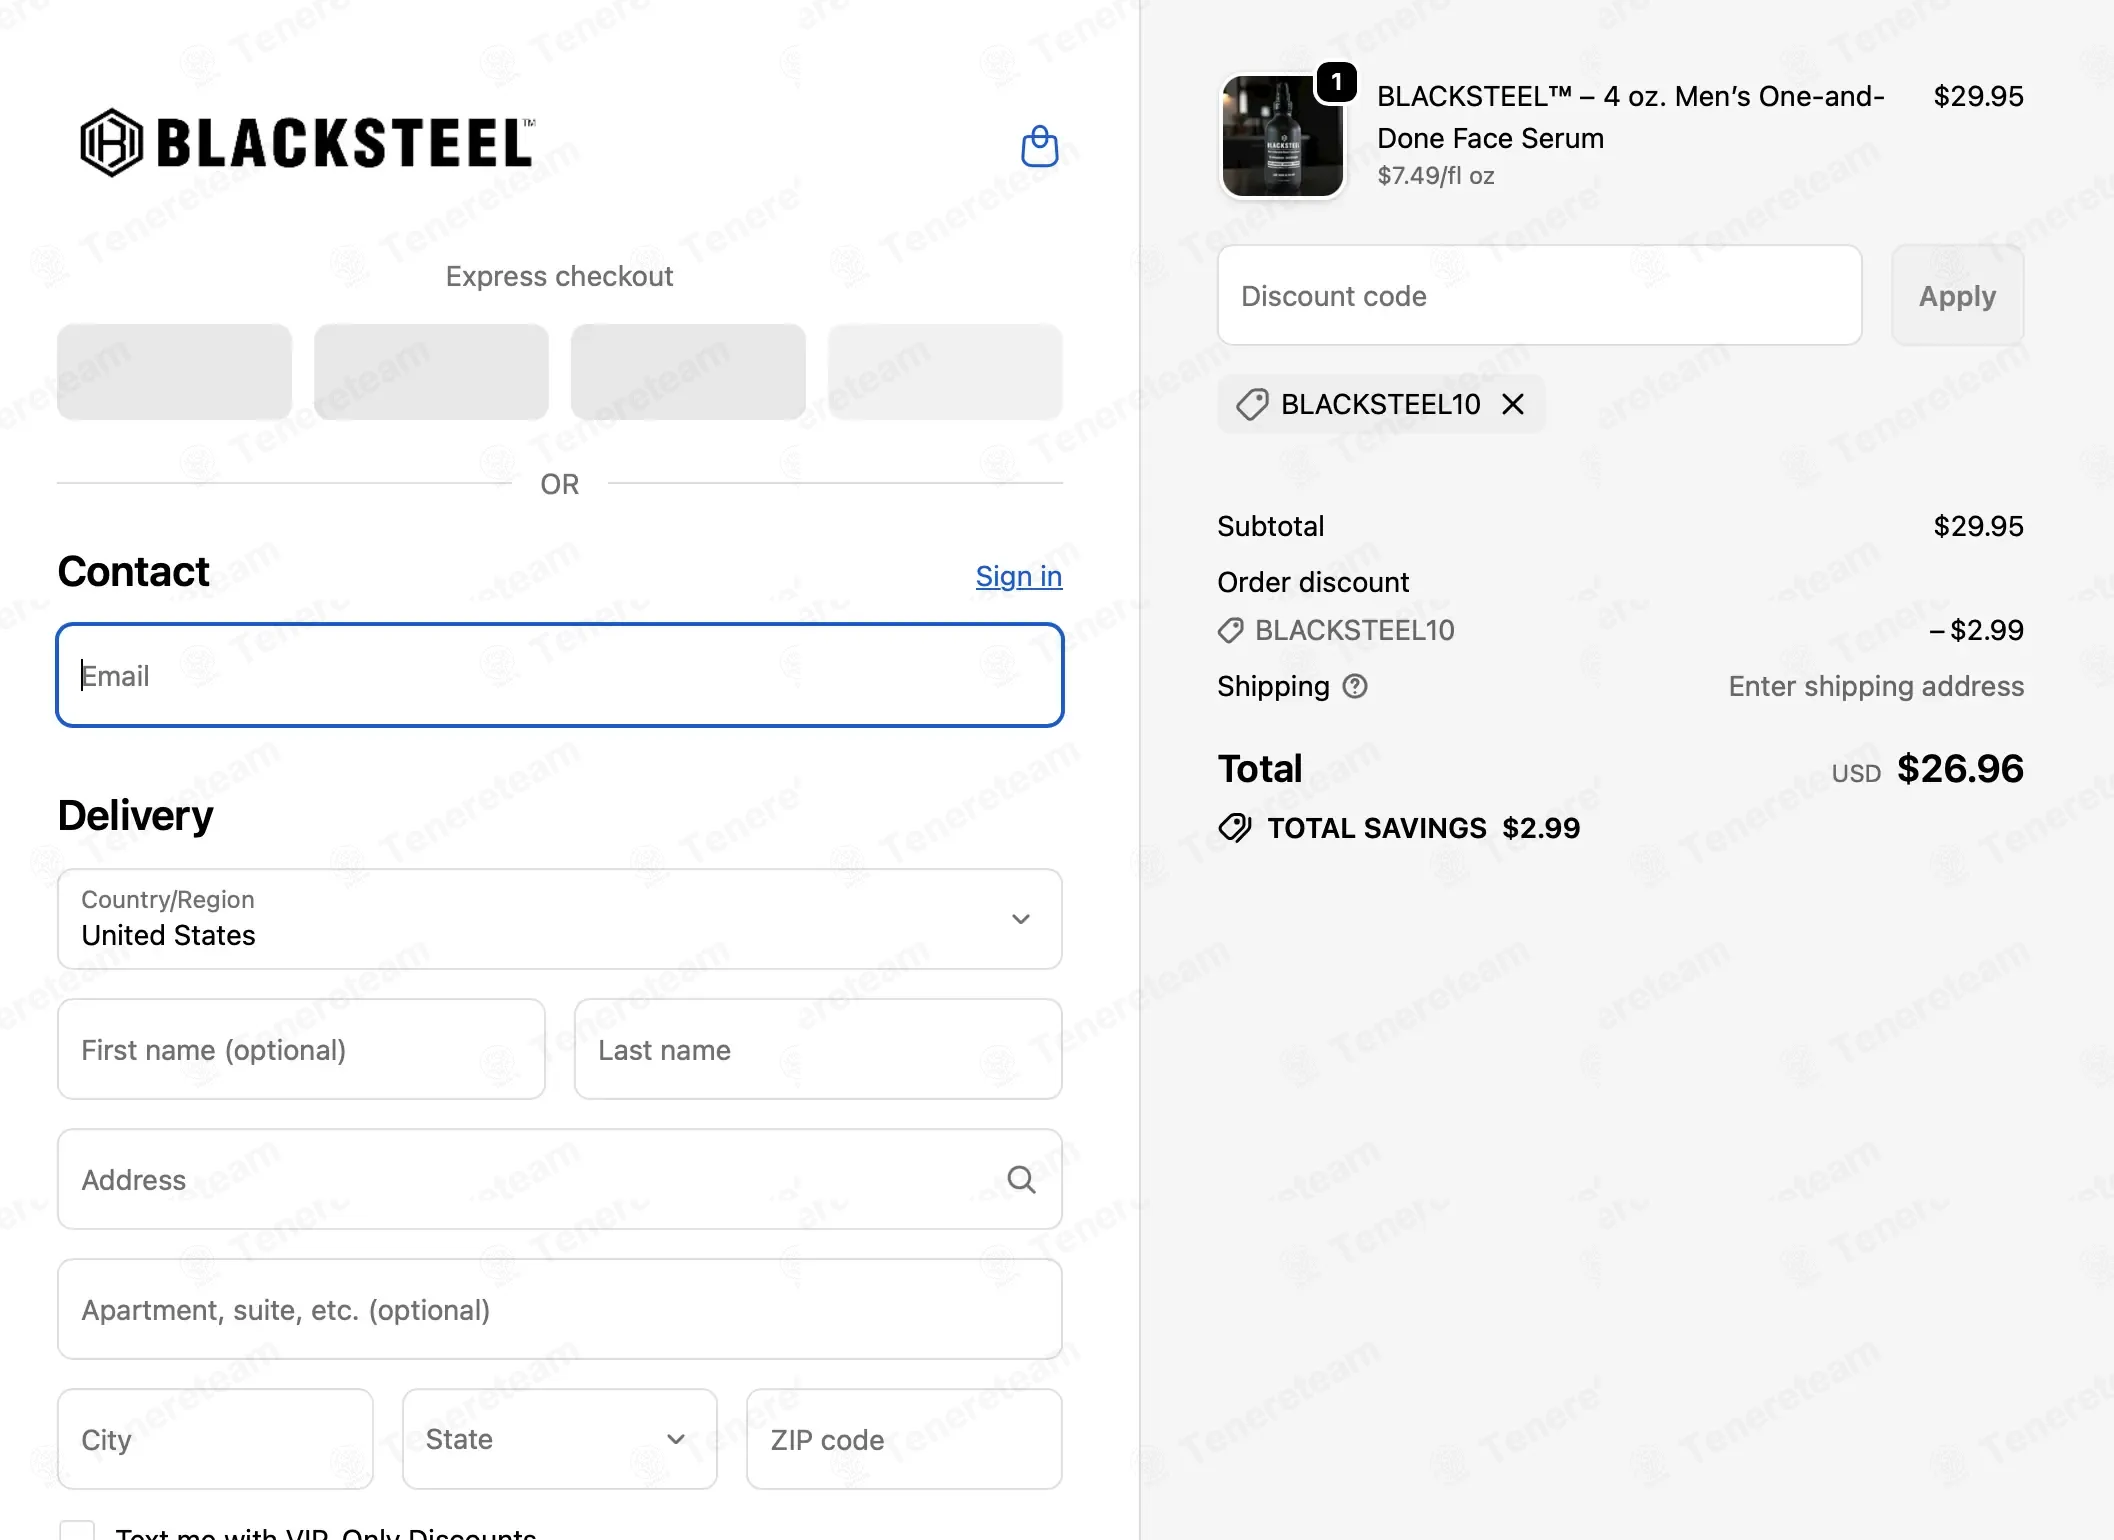Open the shopping bag cart icon
The width and height of the screenshot is (2114, 1540).
(x=1039, y=146)
